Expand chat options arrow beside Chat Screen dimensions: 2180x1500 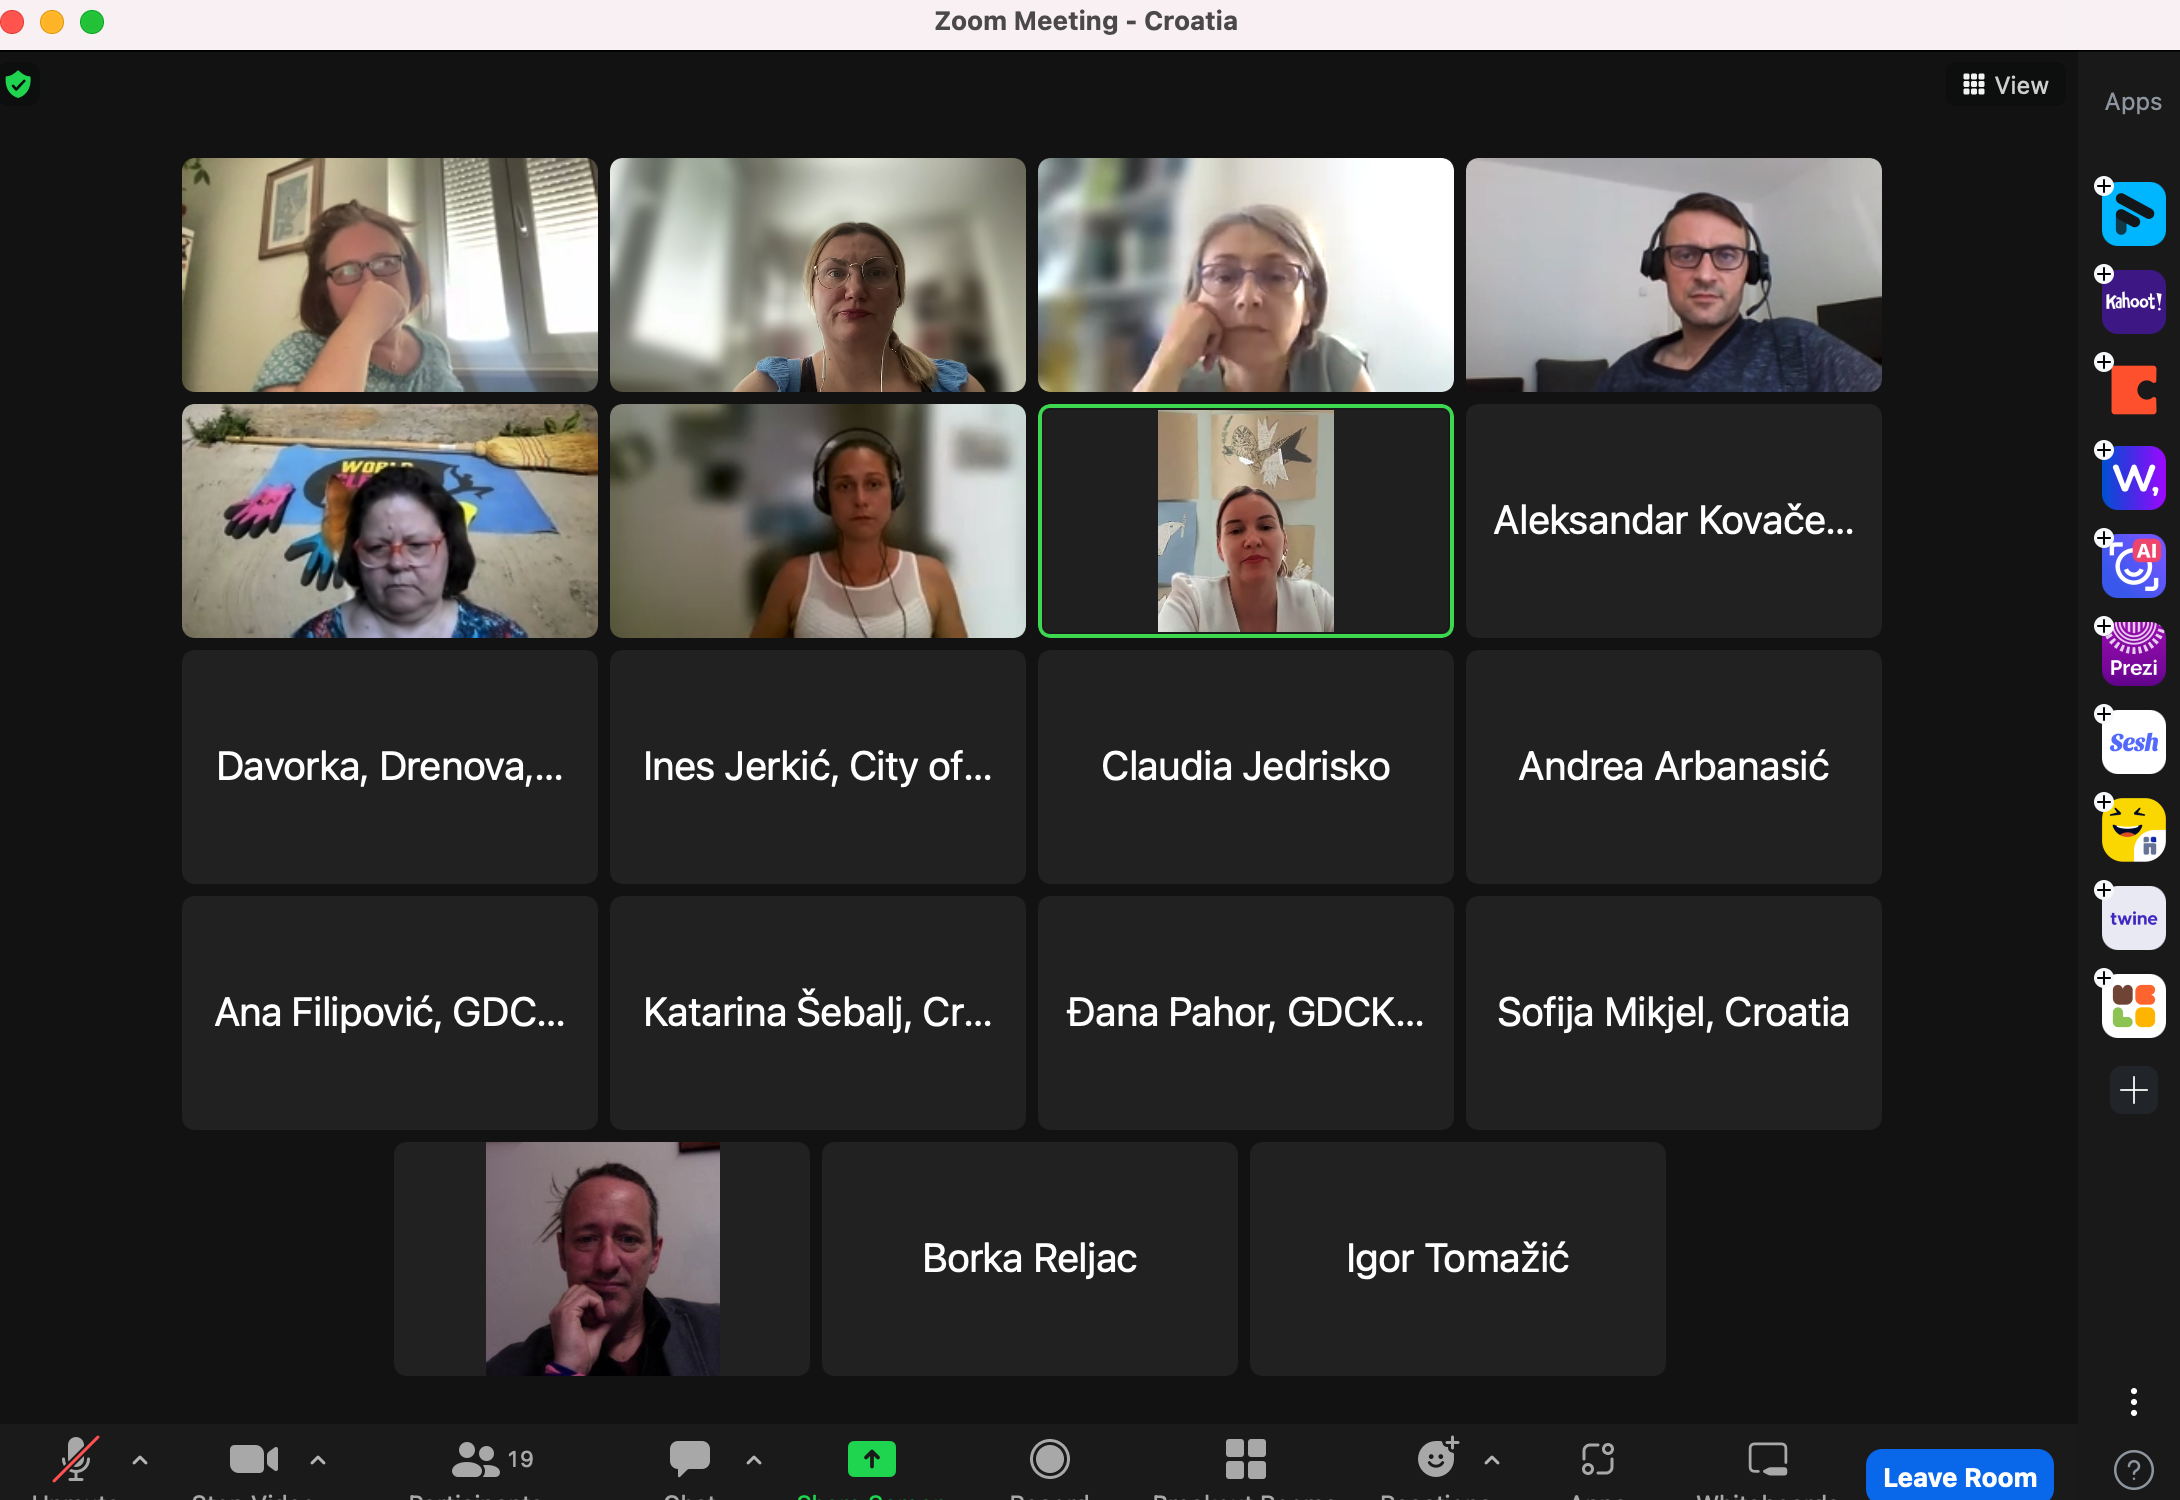point(754,1460)
